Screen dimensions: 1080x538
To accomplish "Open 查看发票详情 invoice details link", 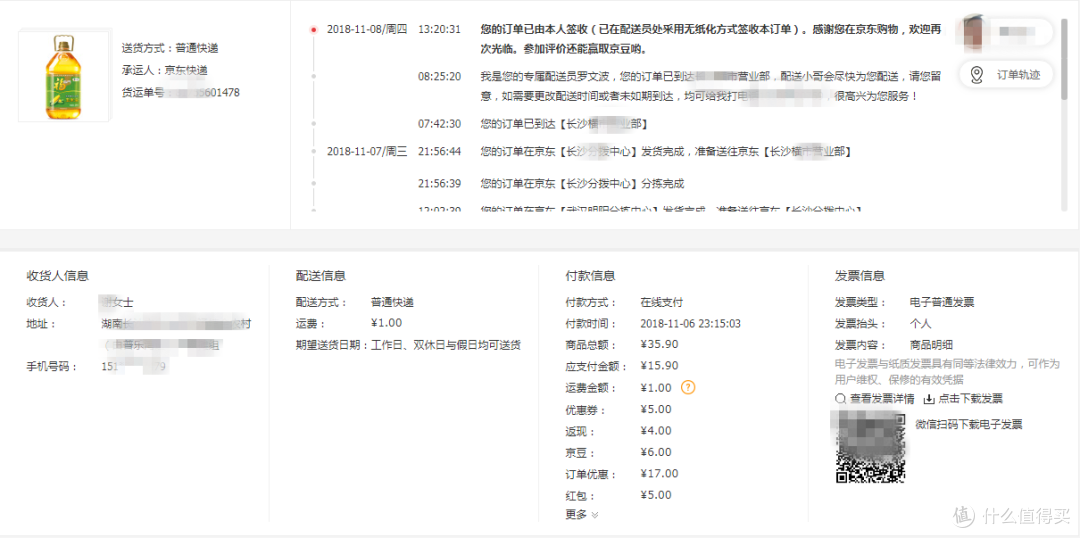I will 882,398.
